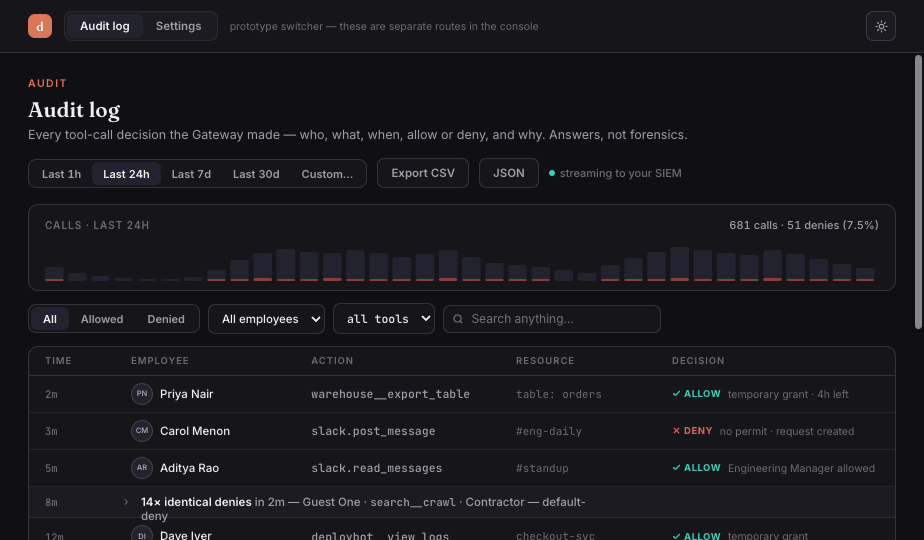Click the #standup resource

click(542, 468)
